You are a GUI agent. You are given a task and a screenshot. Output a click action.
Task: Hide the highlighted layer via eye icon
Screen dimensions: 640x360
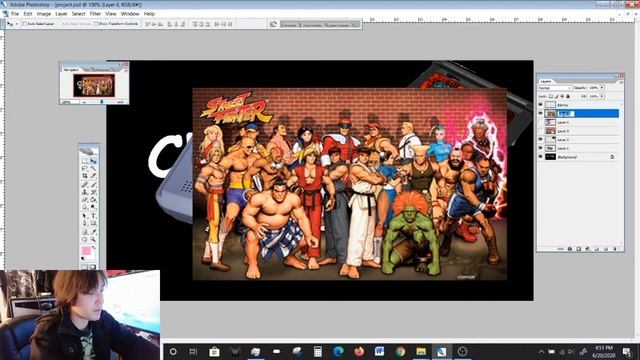540,113
